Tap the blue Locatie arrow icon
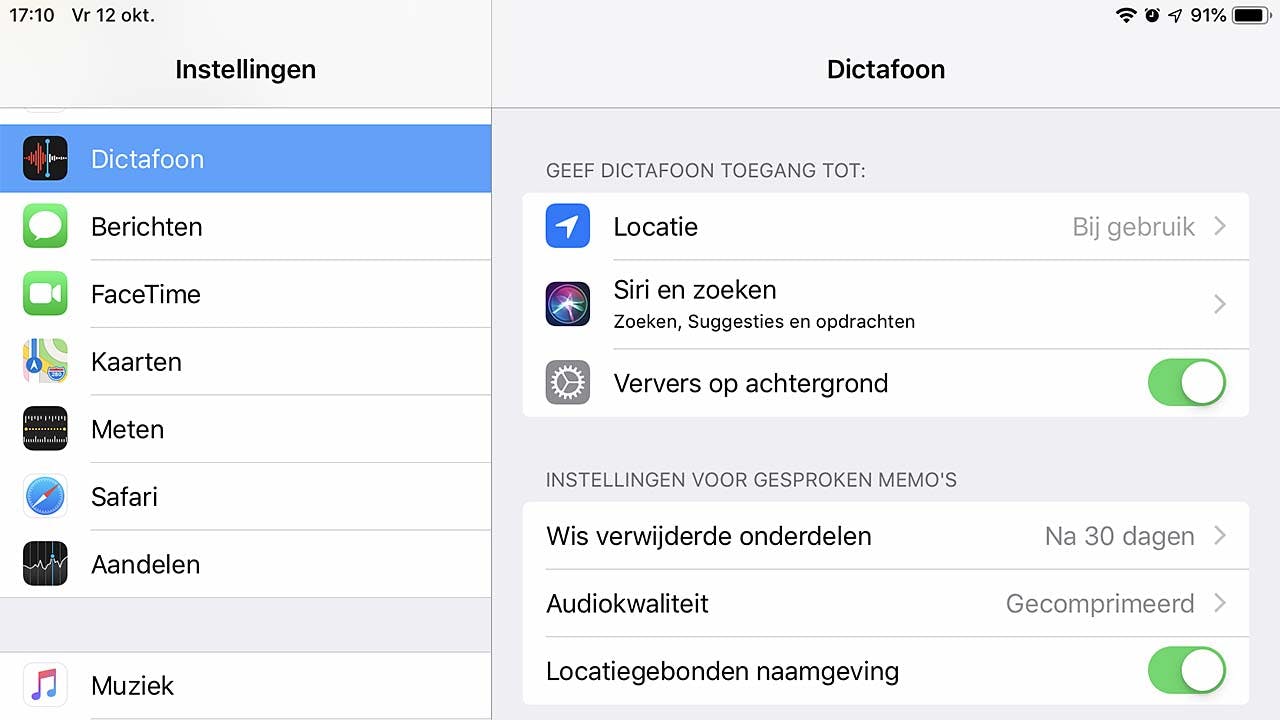The height and width of the screenshot is (720, 1280). [x=568, y=226]
